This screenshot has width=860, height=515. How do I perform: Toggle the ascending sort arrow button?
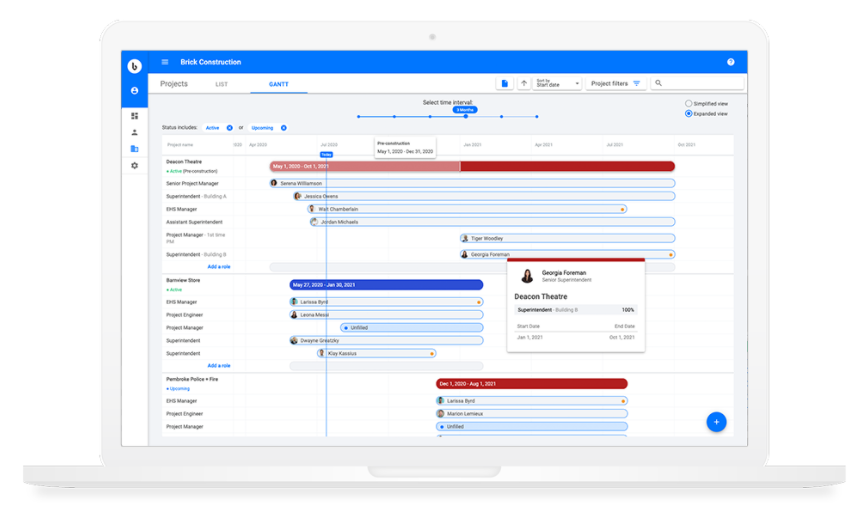click(x=524, y=83)
